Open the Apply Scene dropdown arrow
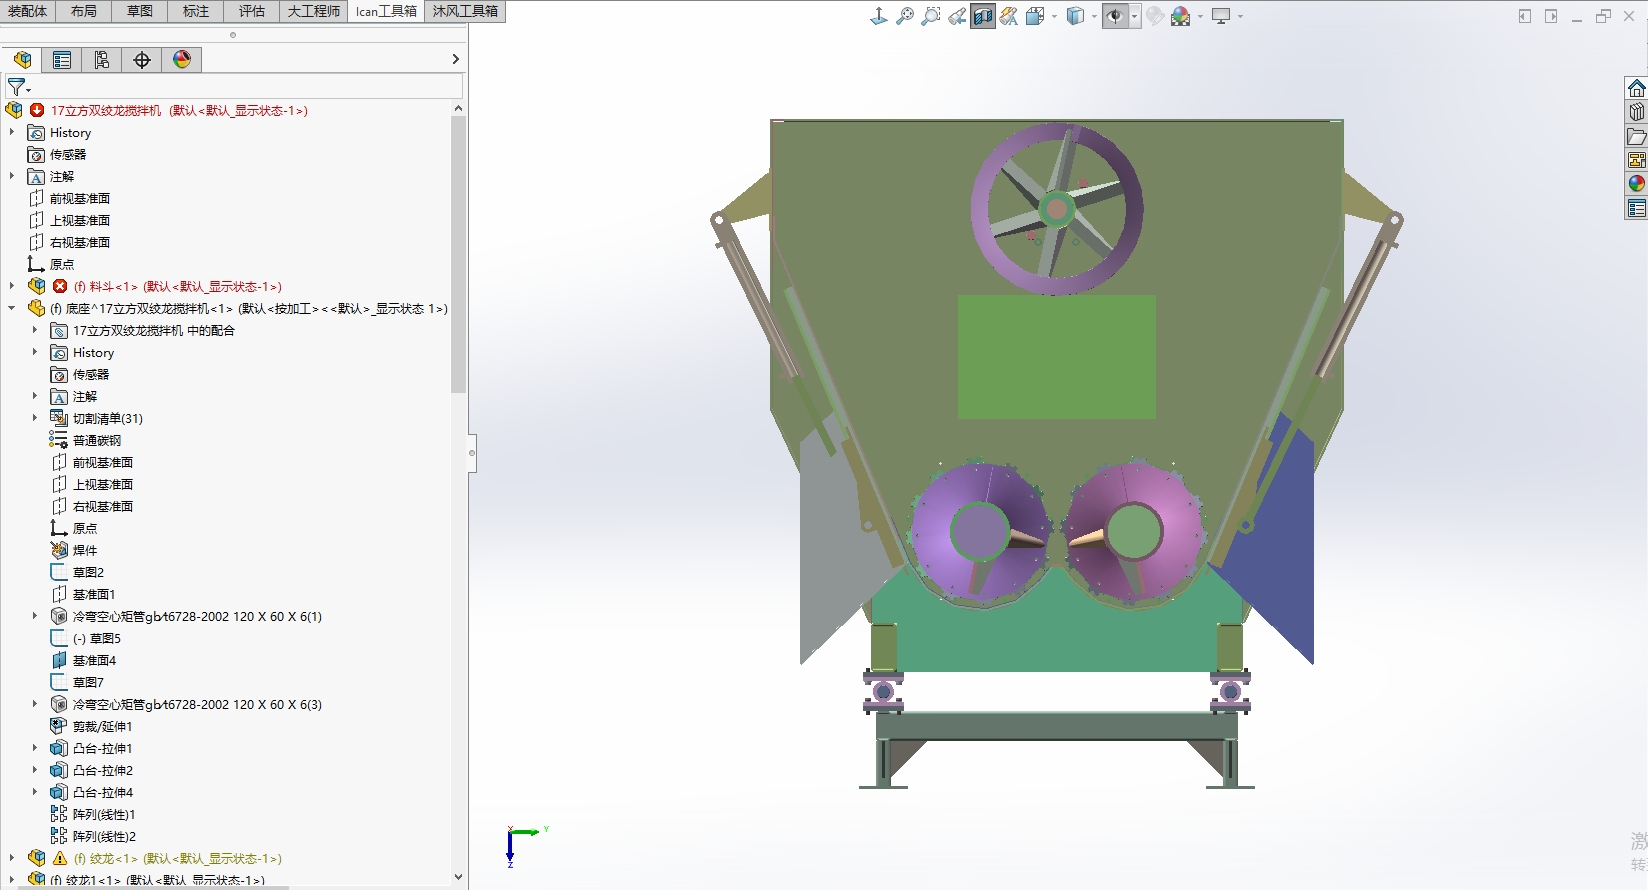The image size is (1648, 890). [1200, 16]
